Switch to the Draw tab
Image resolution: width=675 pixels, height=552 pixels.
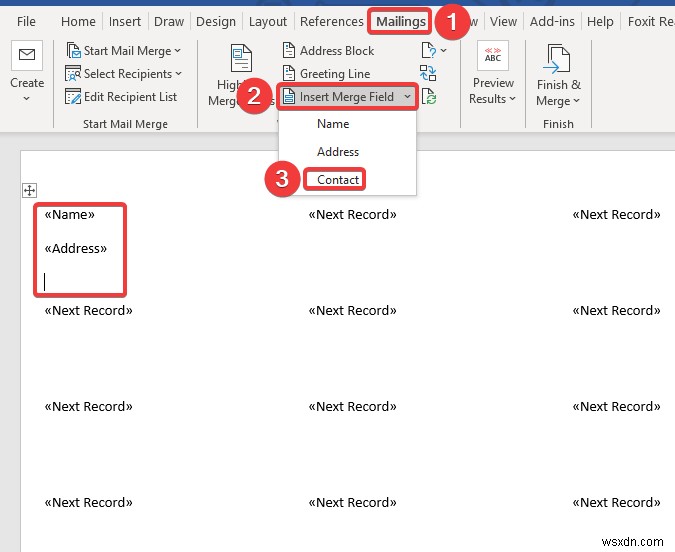coord(169,22)
